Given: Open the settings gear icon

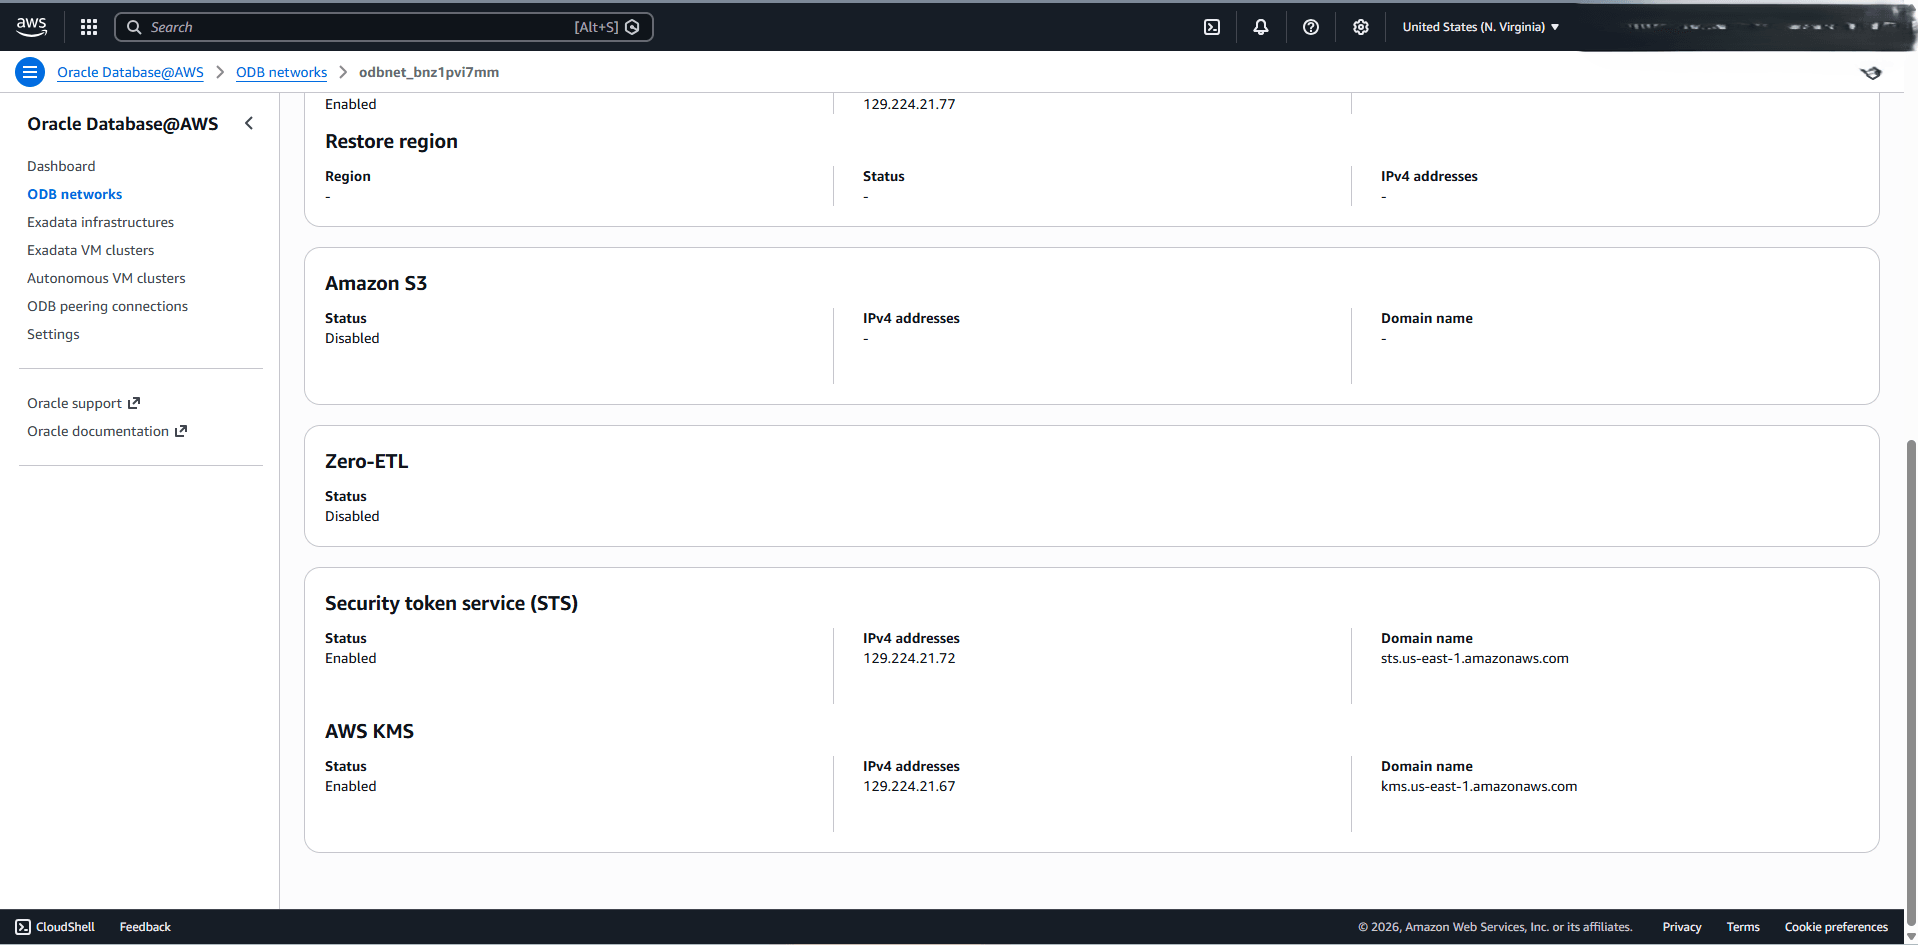Looking at the screenshot, I should click(x=1360, y=26).
